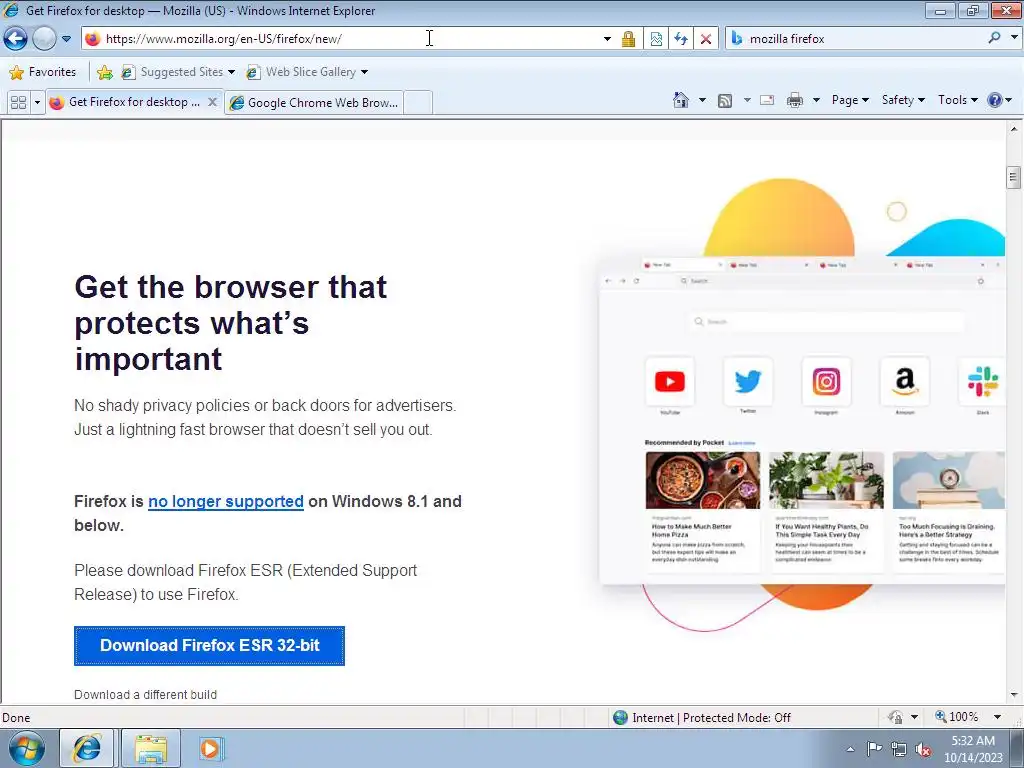Image resolution: width=1024 pixels, height=768 pixels.
Task: Open the search provider dropdown arrow
Action: 1014,37
